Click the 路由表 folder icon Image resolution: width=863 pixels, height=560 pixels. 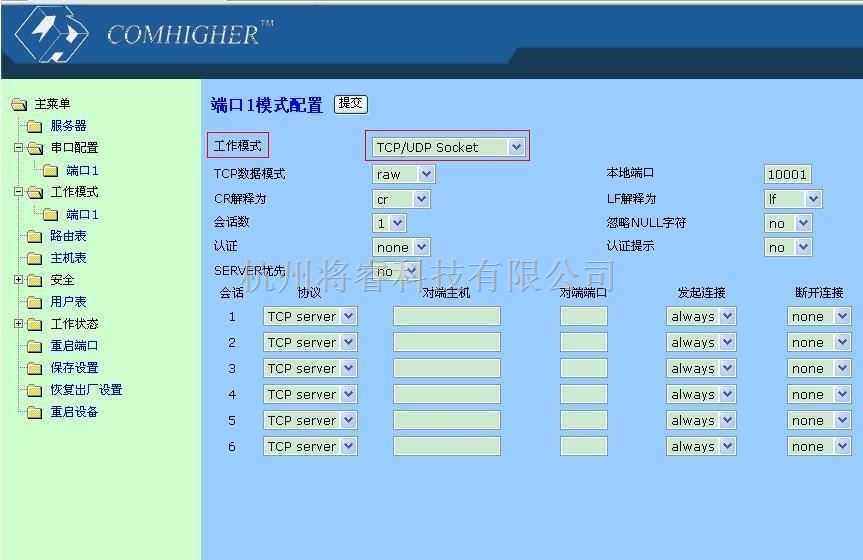35,236
